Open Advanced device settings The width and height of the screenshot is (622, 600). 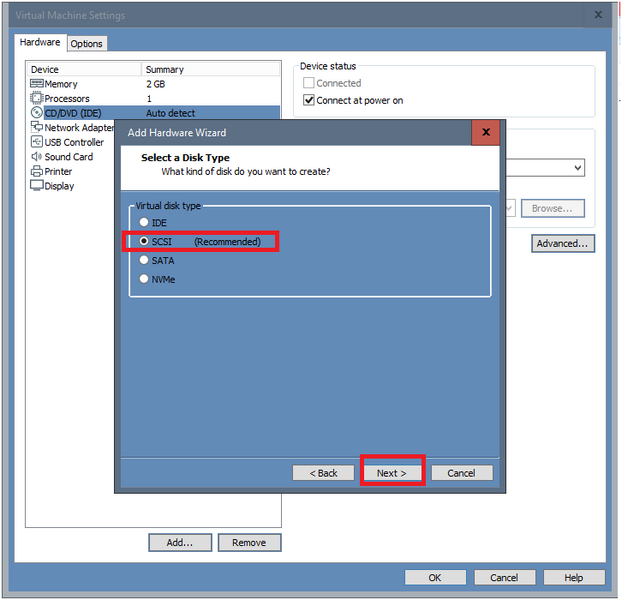click(x=563, y=243)
